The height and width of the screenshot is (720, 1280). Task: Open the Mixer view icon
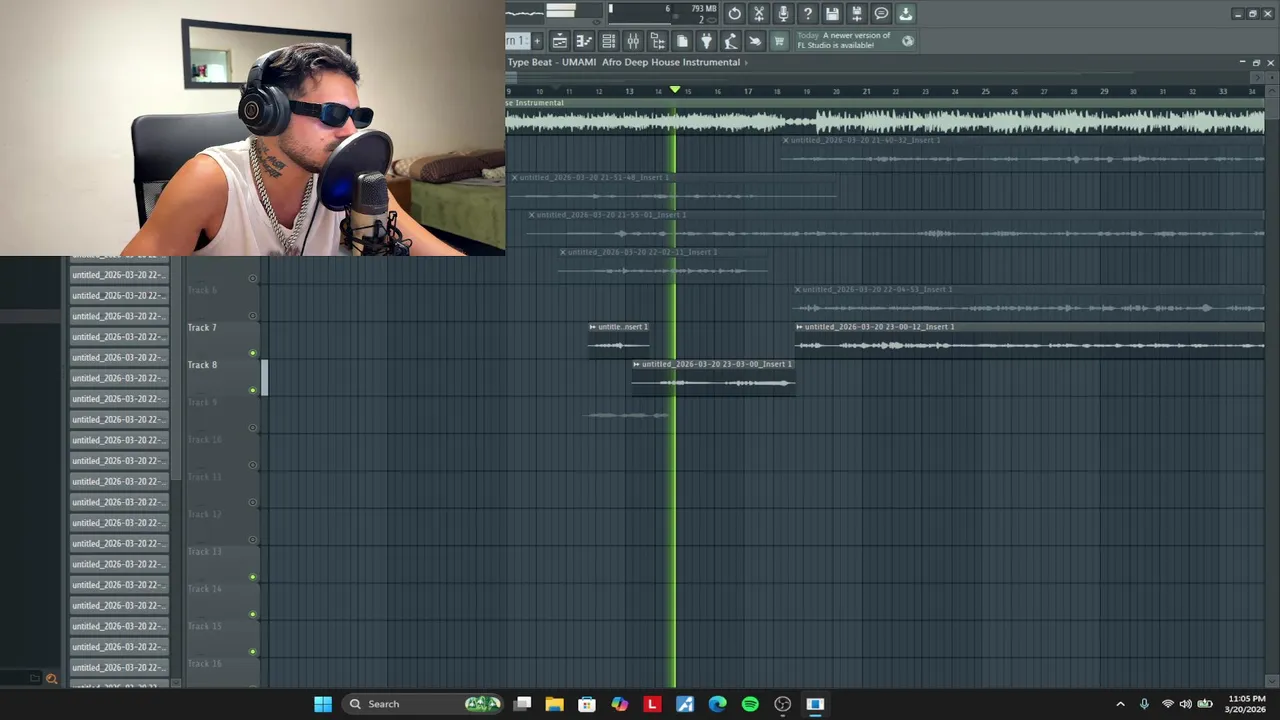[633, 41]
